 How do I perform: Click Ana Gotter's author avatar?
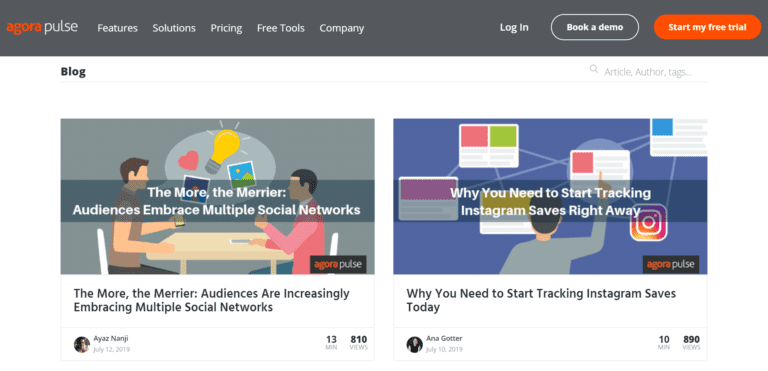(x=414, y=345)
